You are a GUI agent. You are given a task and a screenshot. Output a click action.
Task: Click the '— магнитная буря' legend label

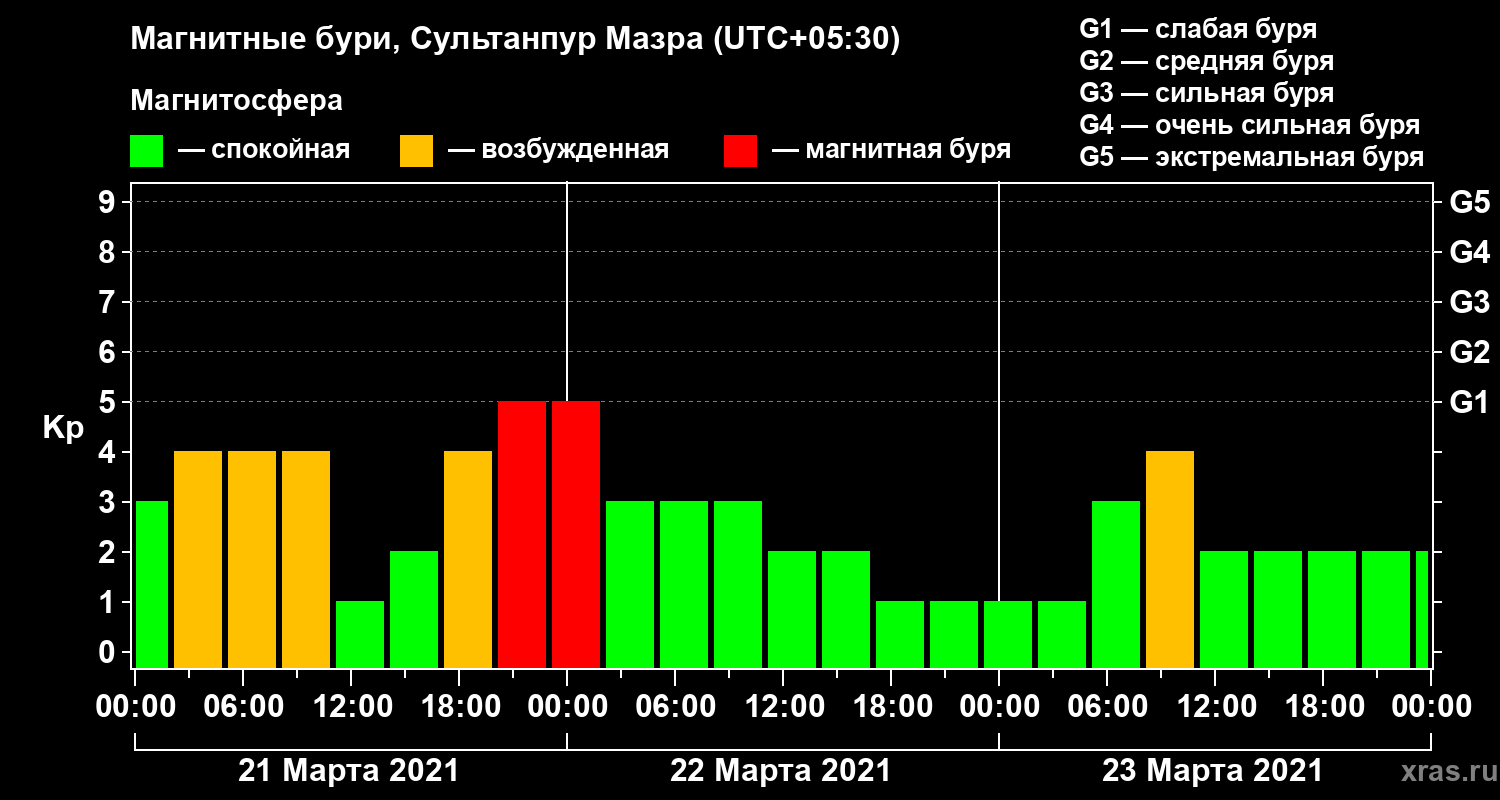(891, 151)
